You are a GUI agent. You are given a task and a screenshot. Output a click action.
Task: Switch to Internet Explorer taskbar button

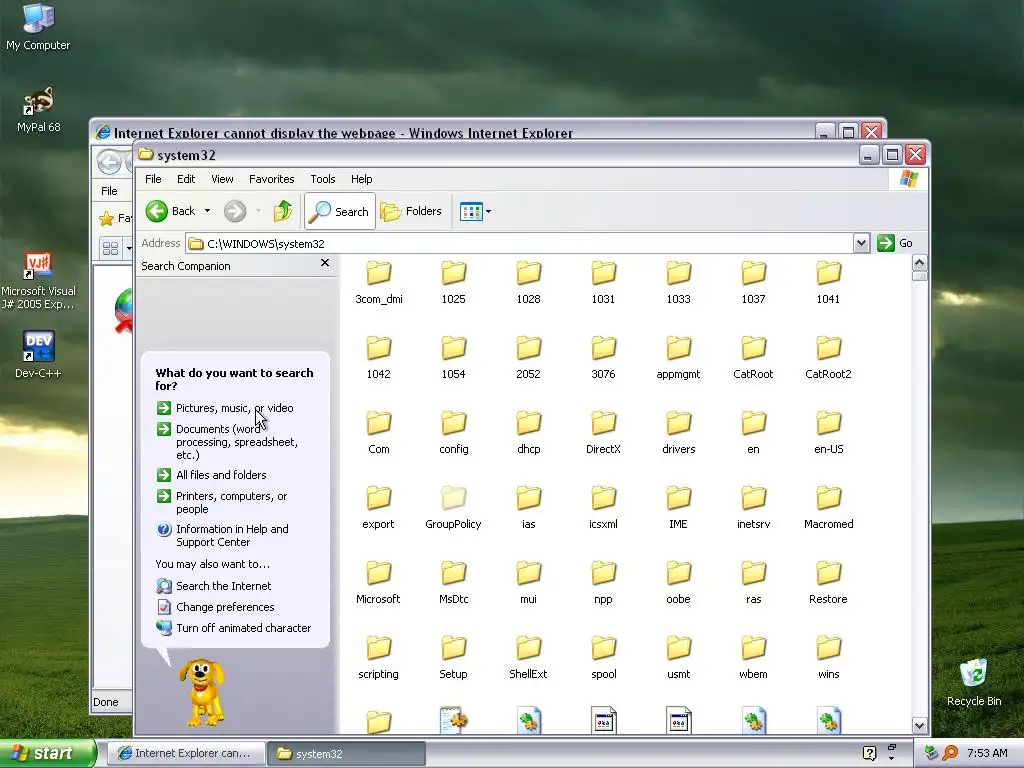[185, 753]
